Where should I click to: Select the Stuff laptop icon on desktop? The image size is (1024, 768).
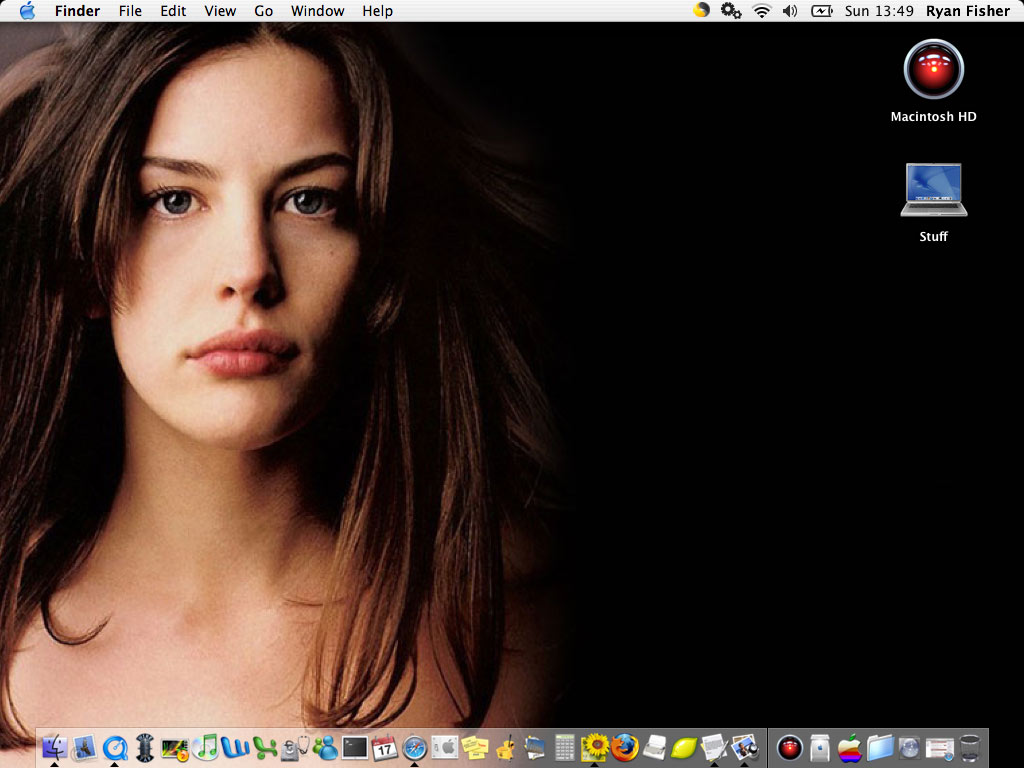933,190
